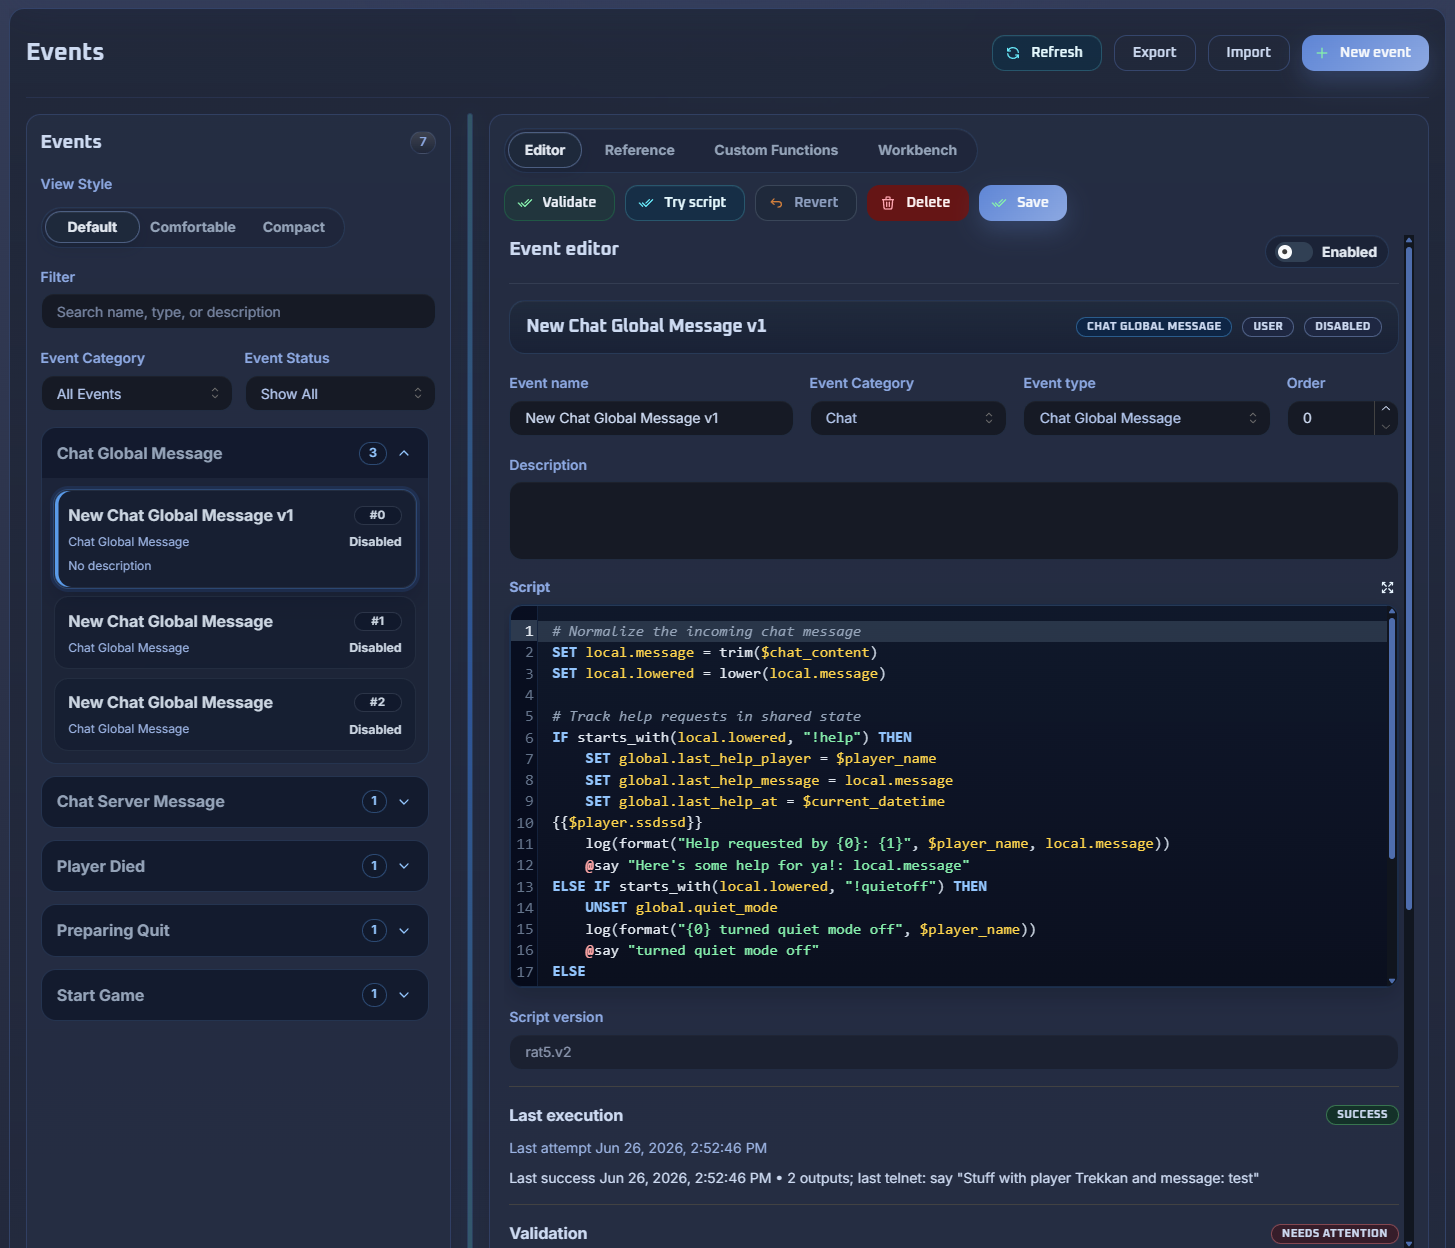Click script line 13 ELSE IF statement
The height and width of the screenshot is (1248, 1455).
click(769, 887)
